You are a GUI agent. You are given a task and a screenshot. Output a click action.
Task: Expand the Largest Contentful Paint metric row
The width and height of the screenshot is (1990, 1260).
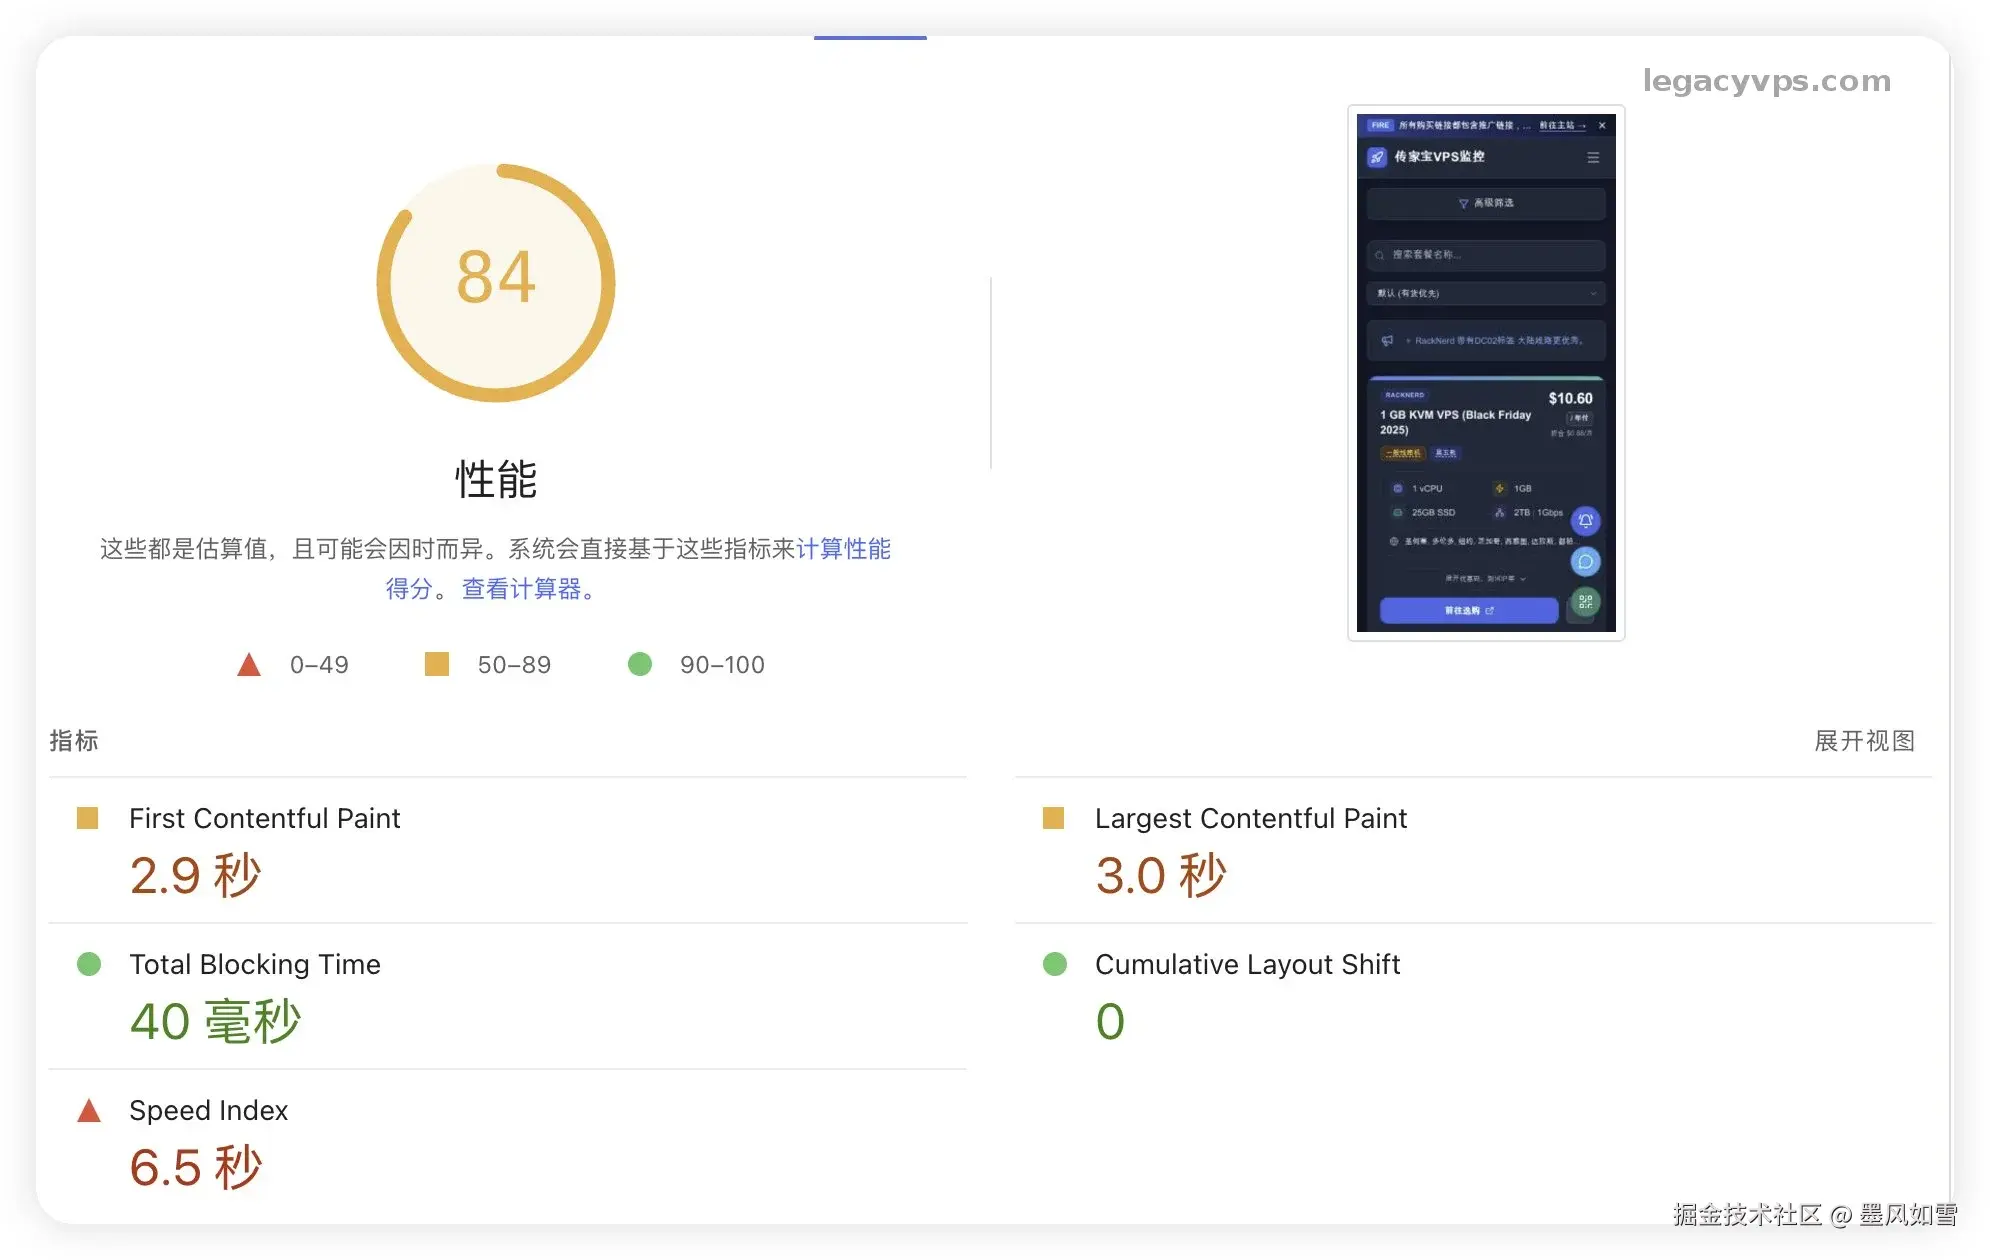1250,819
